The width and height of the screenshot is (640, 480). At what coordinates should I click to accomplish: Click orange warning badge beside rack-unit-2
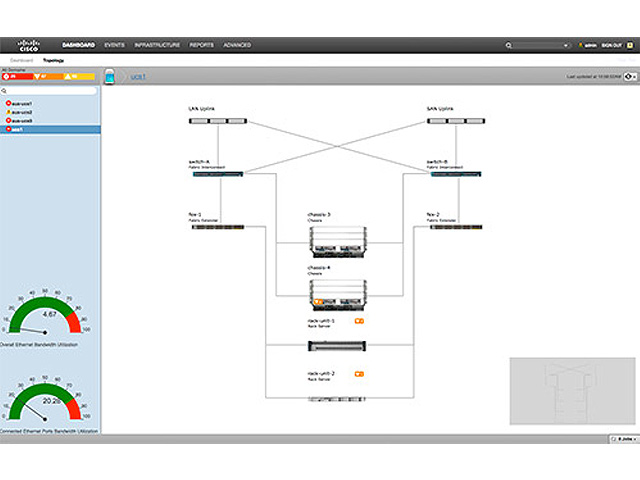(359, 373)
